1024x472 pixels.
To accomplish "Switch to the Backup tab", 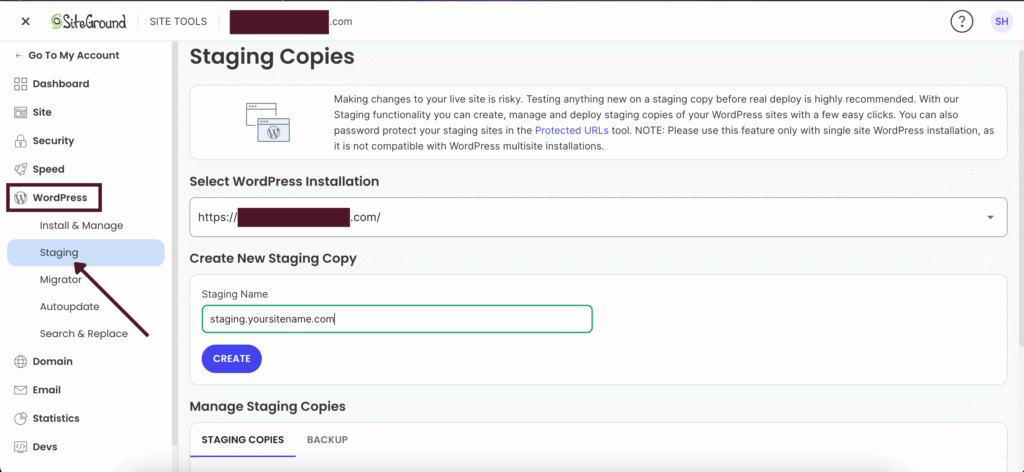I will pos(327,440).
